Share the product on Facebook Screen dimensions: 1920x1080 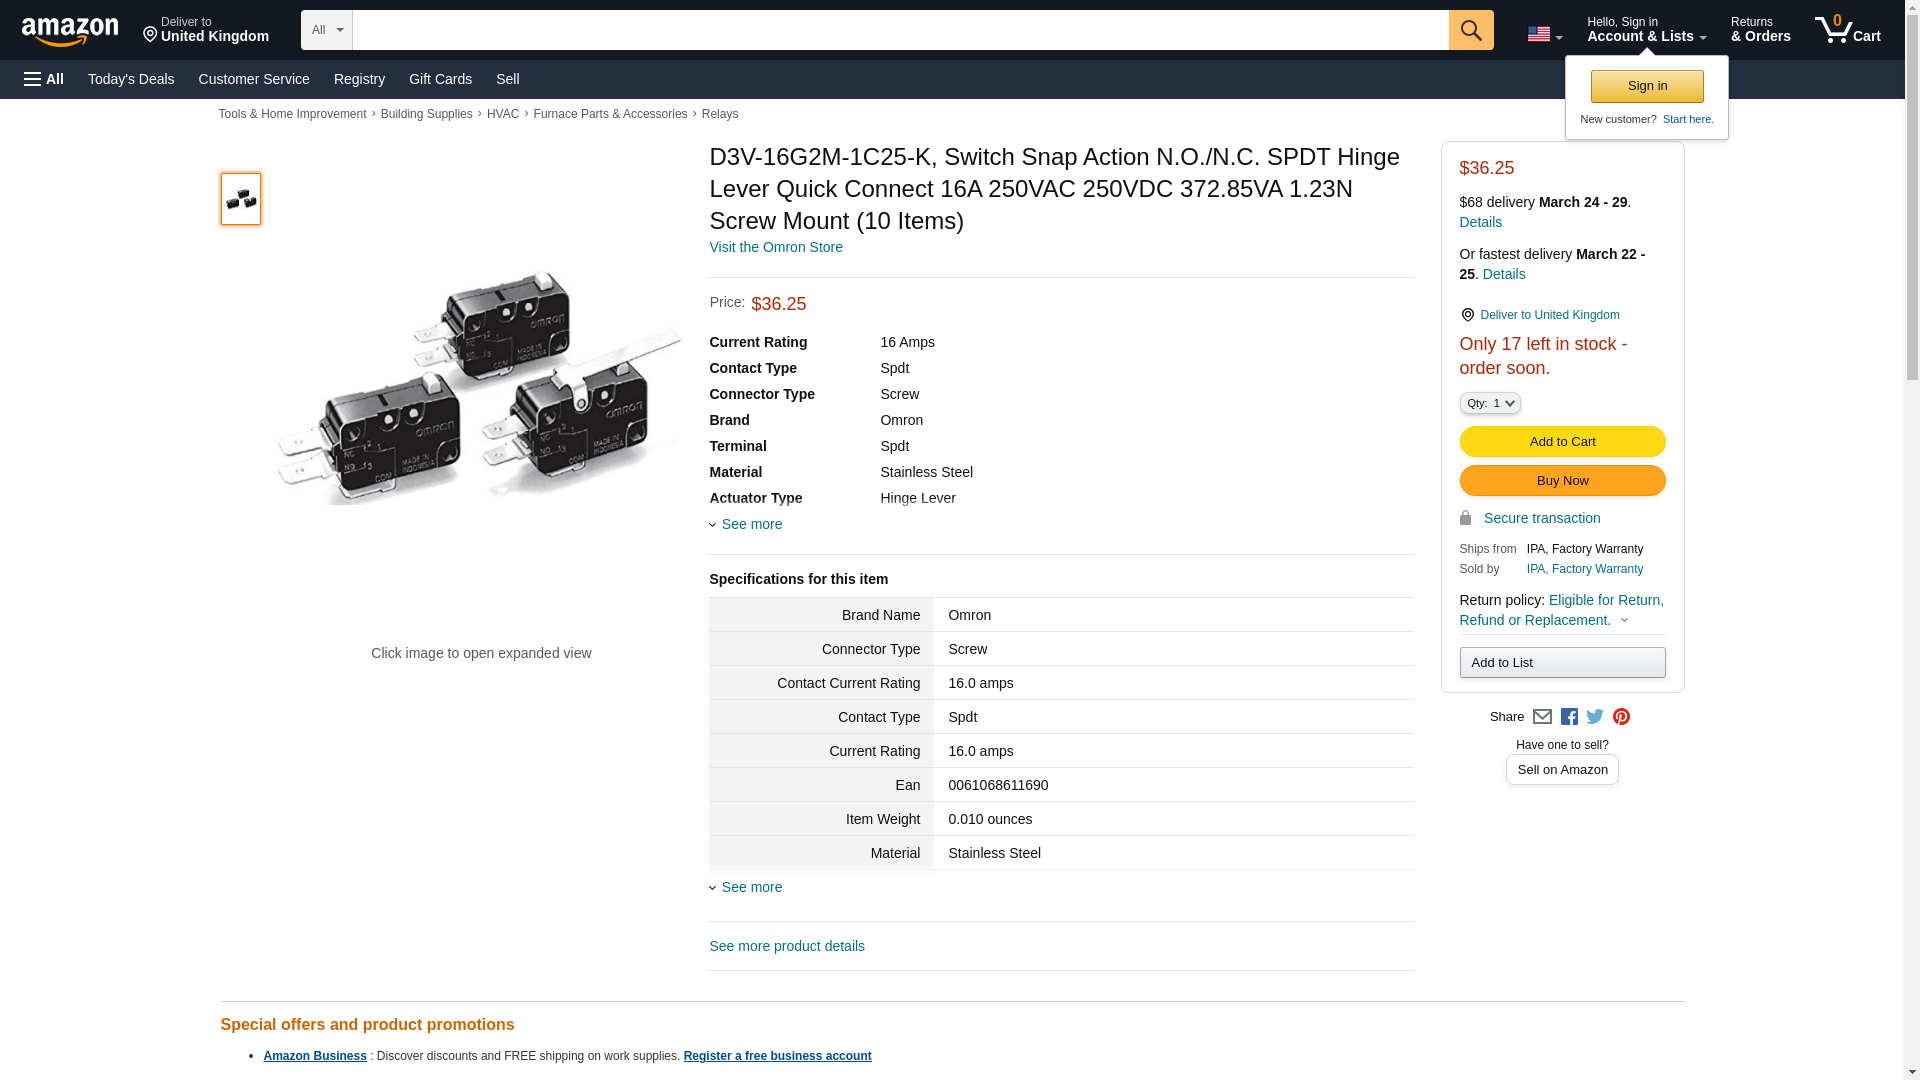point(1569,717)
